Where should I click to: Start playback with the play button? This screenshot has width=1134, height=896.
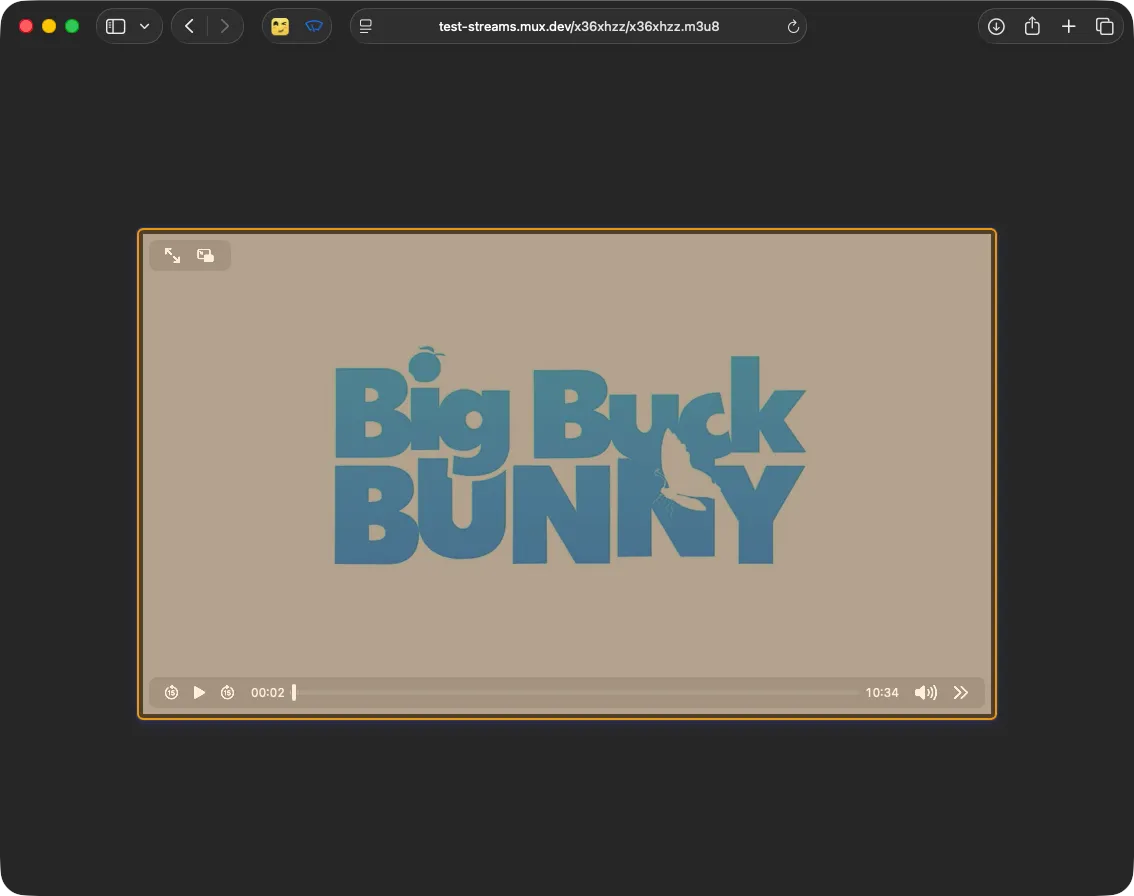(x=199, y=692)
